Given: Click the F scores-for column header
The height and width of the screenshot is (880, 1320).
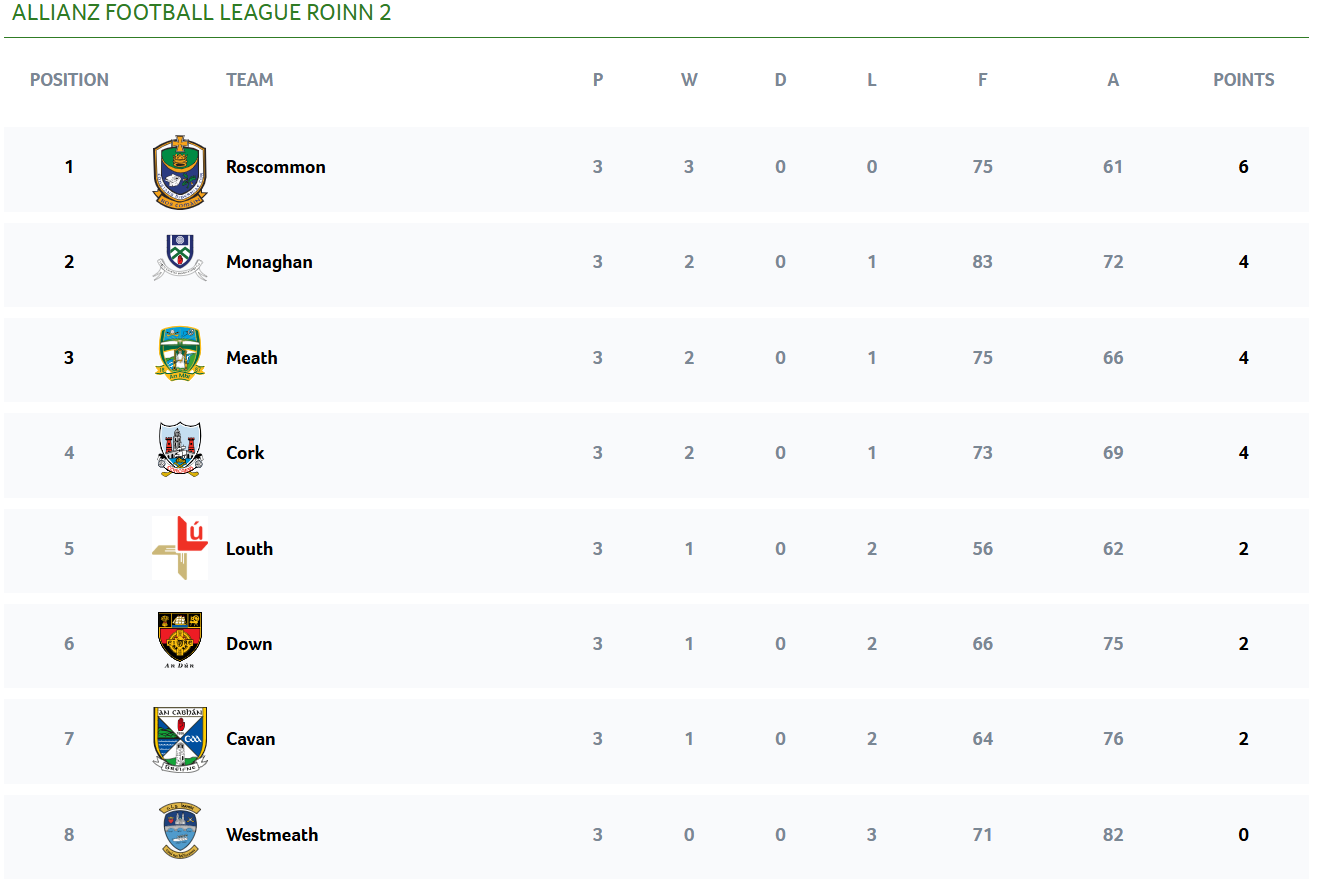Looking at the screenshot, I should point(982,80).
